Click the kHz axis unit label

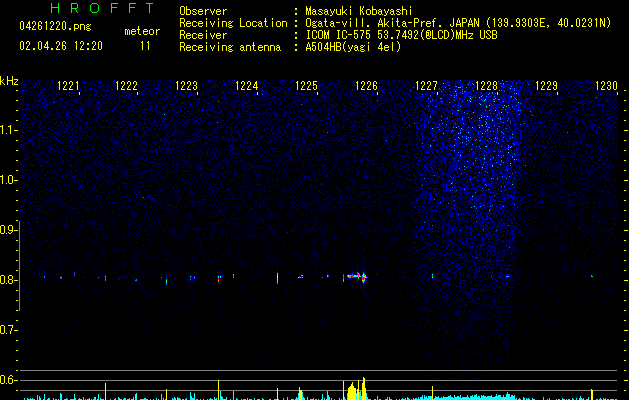pos(9,81)
